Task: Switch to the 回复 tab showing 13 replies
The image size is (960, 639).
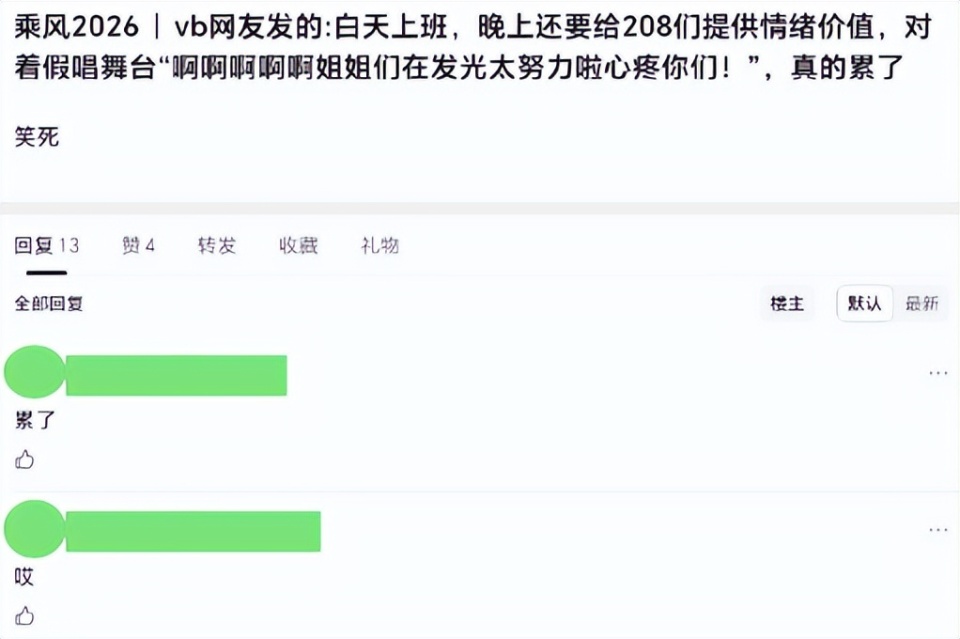Action: pyautogui.click(x=45, y=245)
